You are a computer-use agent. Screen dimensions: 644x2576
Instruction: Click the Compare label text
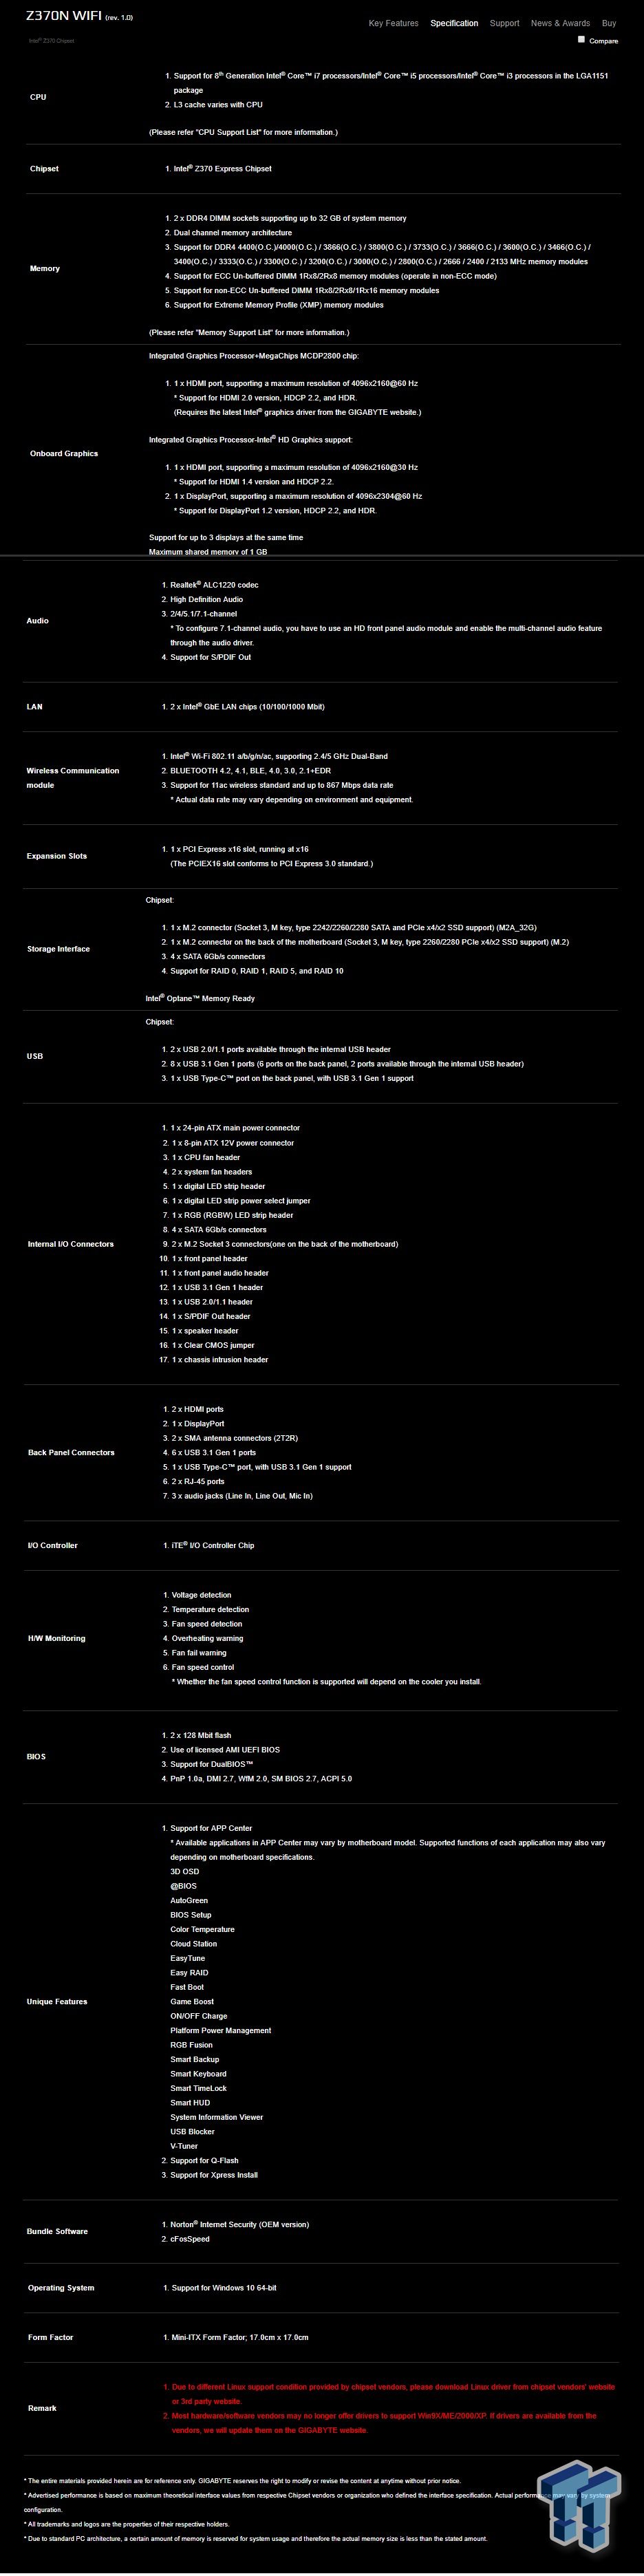click(604, 41)
